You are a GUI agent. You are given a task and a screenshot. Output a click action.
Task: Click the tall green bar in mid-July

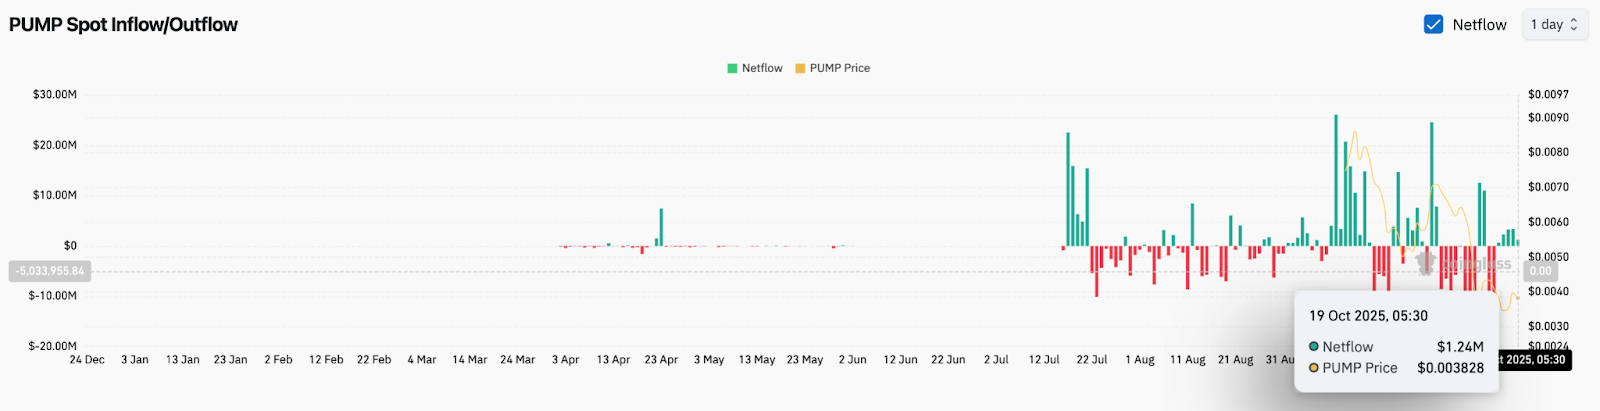tap(1068, 190)
